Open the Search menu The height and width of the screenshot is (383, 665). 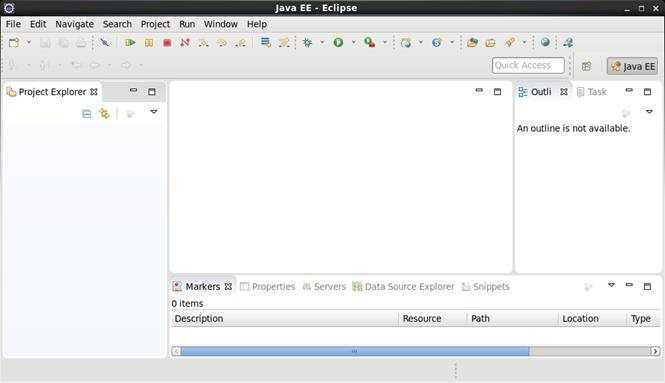(x=117, y=24)
